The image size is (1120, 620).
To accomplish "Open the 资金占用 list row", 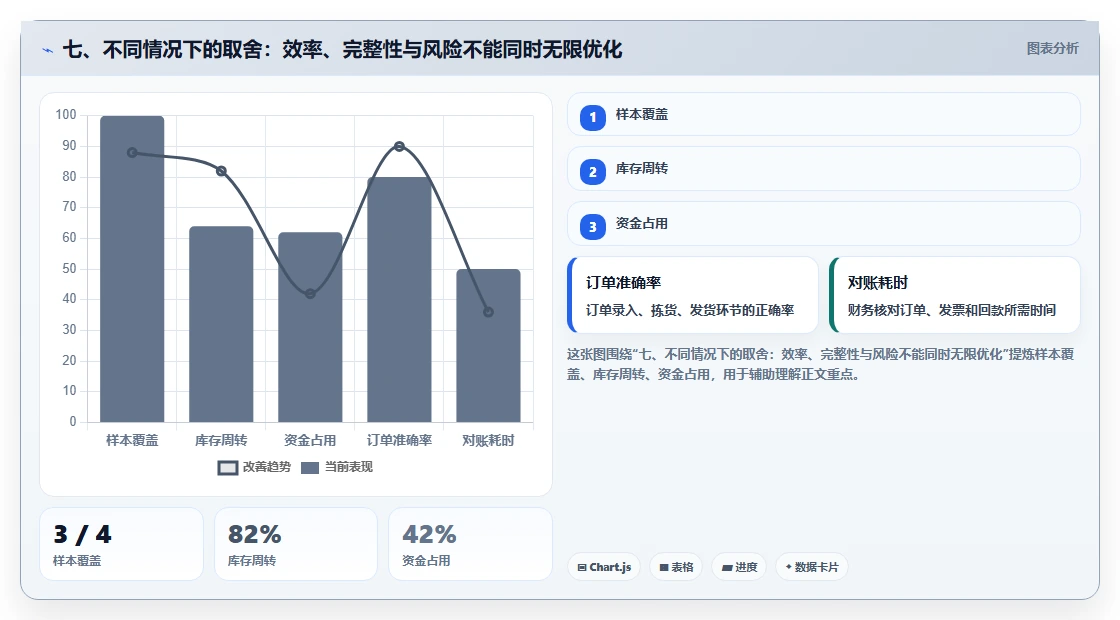I will pyautogui.click(x=824, y=224).
